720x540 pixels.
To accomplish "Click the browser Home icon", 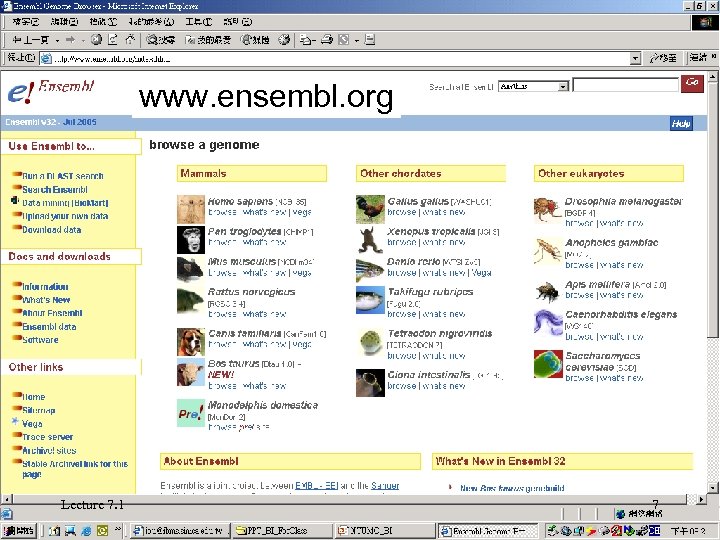I will point(130,40).
